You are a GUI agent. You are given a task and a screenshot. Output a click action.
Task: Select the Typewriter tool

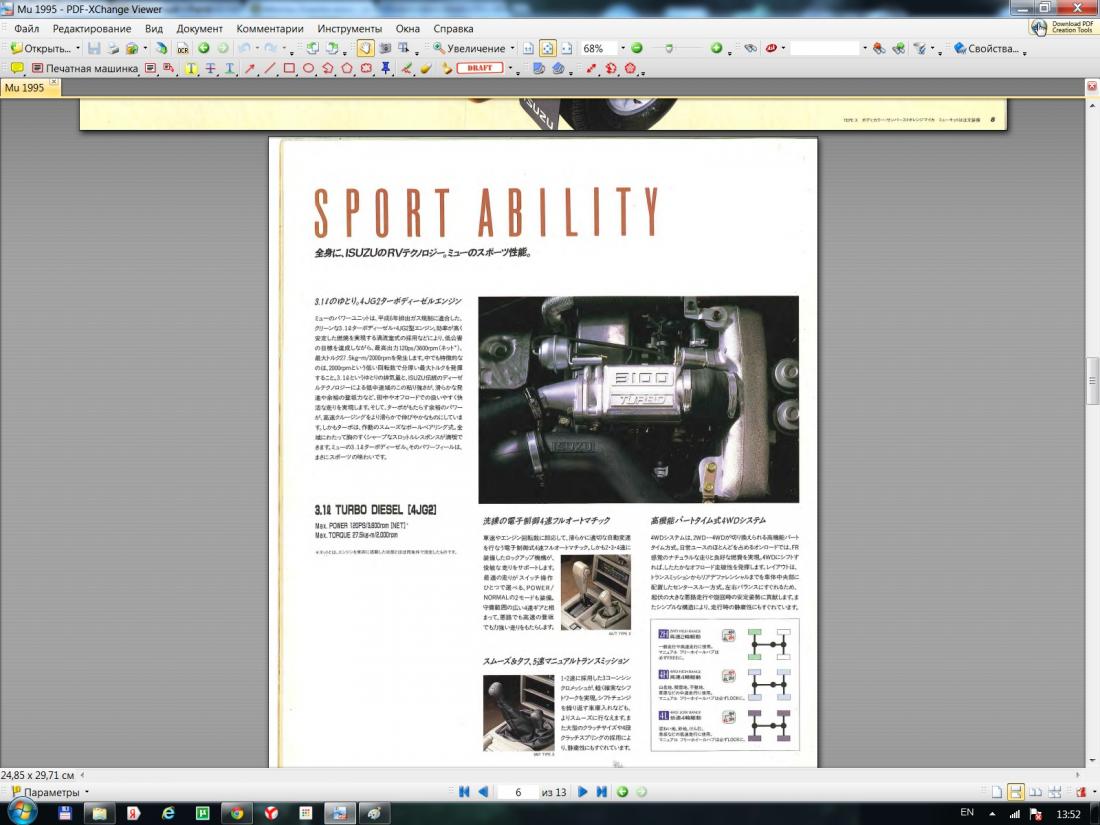coord(85,68)
